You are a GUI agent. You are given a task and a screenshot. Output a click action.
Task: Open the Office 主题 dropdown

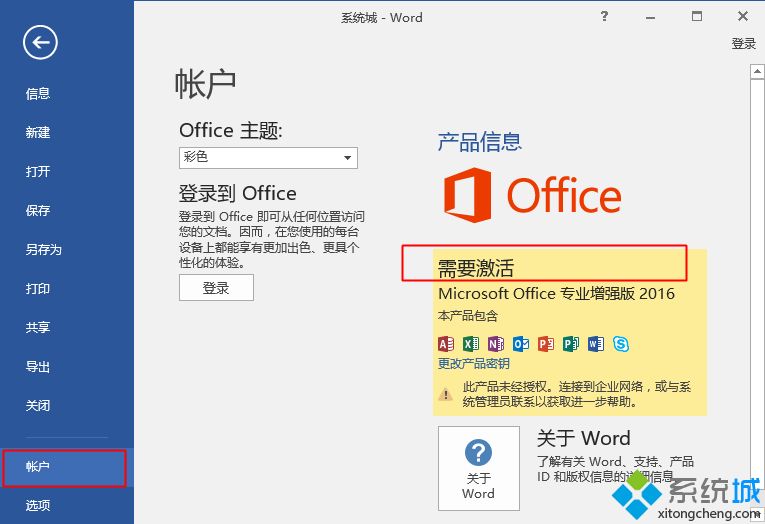point(268,158)
